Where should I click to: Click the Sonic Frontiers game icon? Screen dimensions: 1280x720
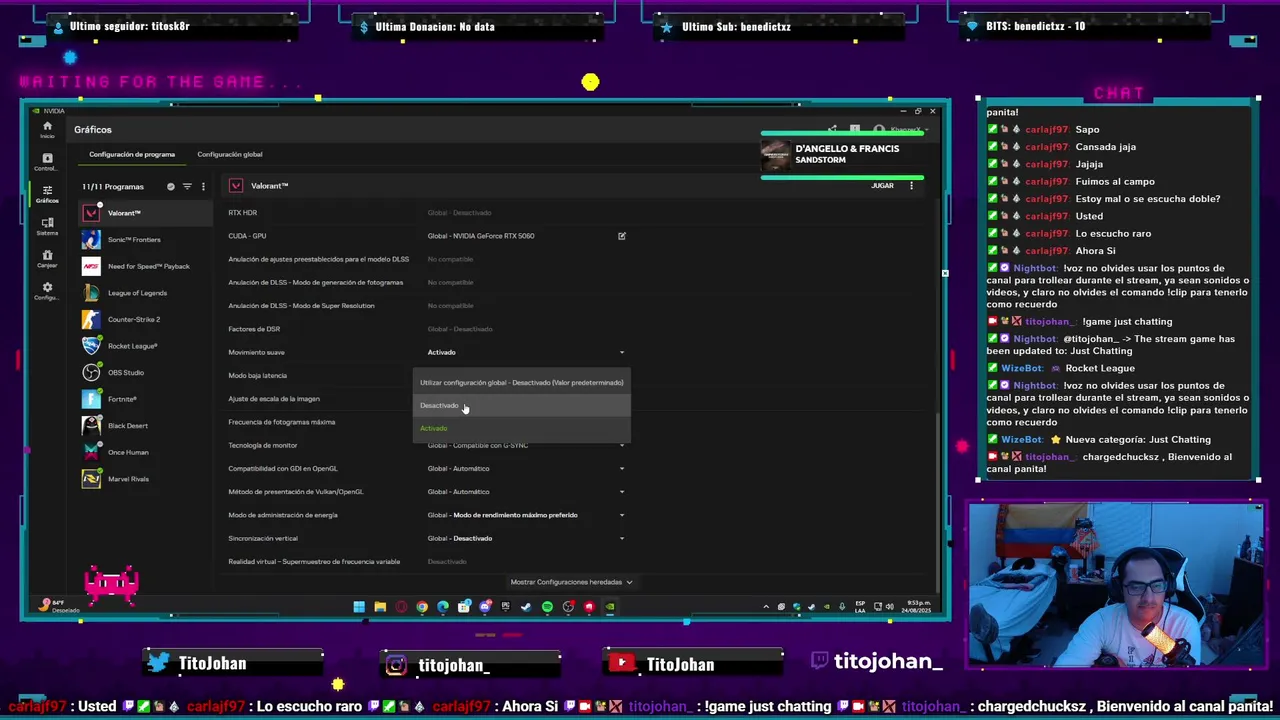pyautogui.click(x=91, y=240)
